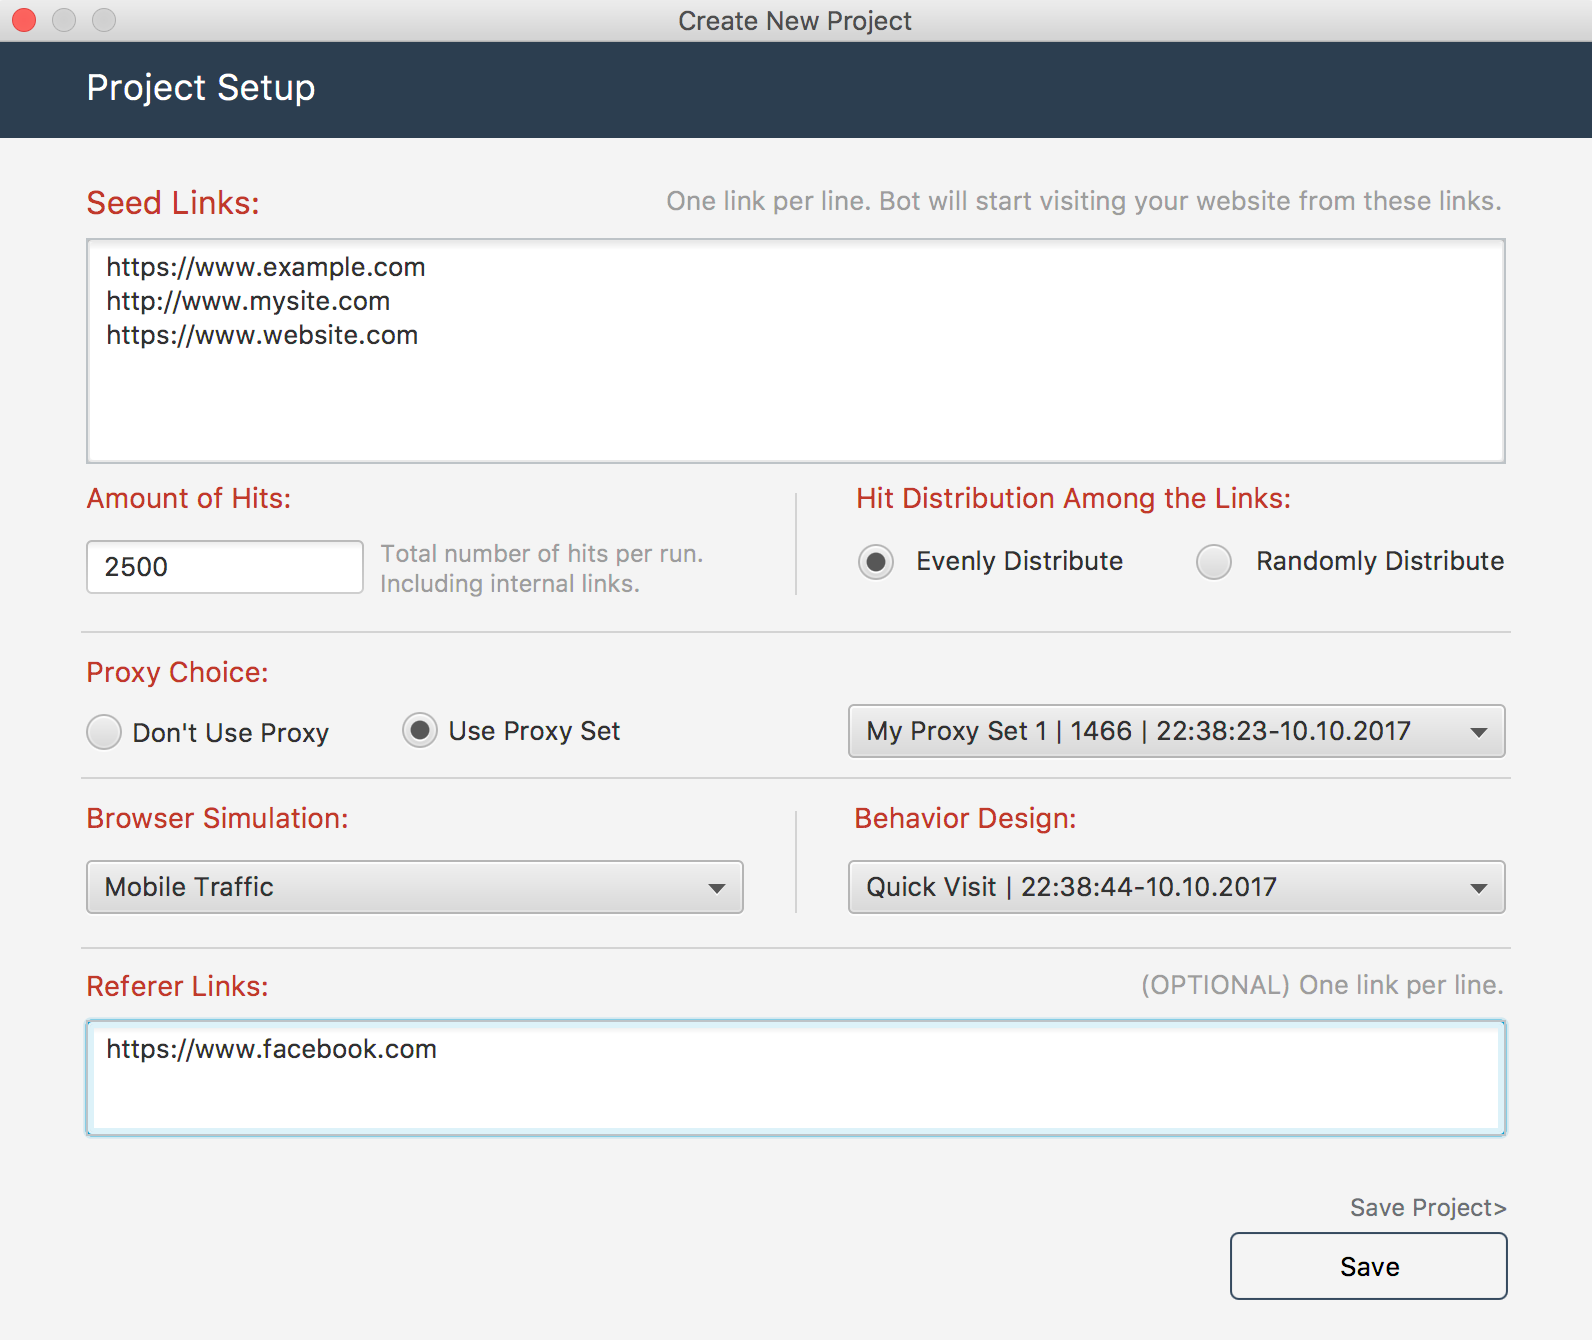Select Don't Use Proxy option
Image resolution: width=1592 pixels, height=1340 pixels.
[x=104, y=732]
